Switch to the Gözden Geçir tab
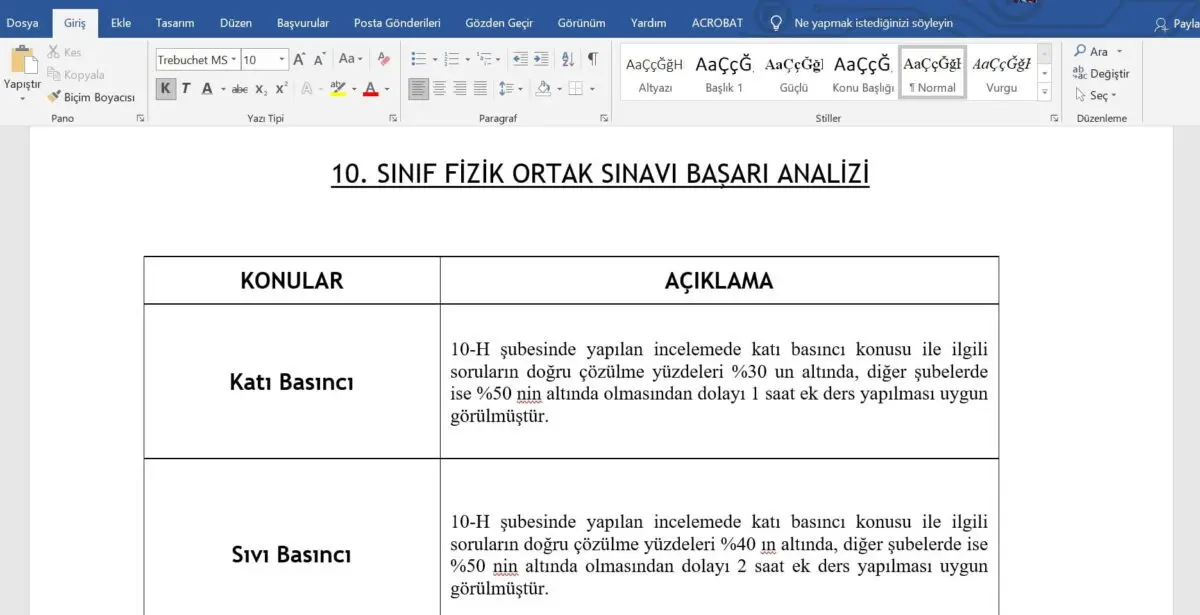Screen dimensions: 1200x615 tap(499, 22)
